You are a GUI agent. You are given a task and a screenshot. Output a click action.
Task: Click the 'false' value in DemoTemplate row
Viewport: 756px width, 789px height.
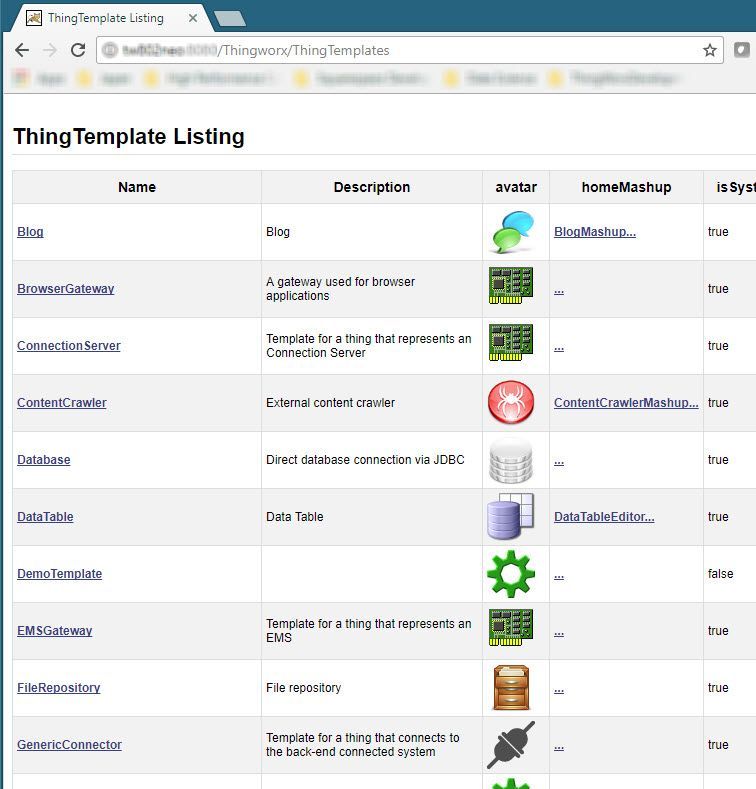click(720, 574)
